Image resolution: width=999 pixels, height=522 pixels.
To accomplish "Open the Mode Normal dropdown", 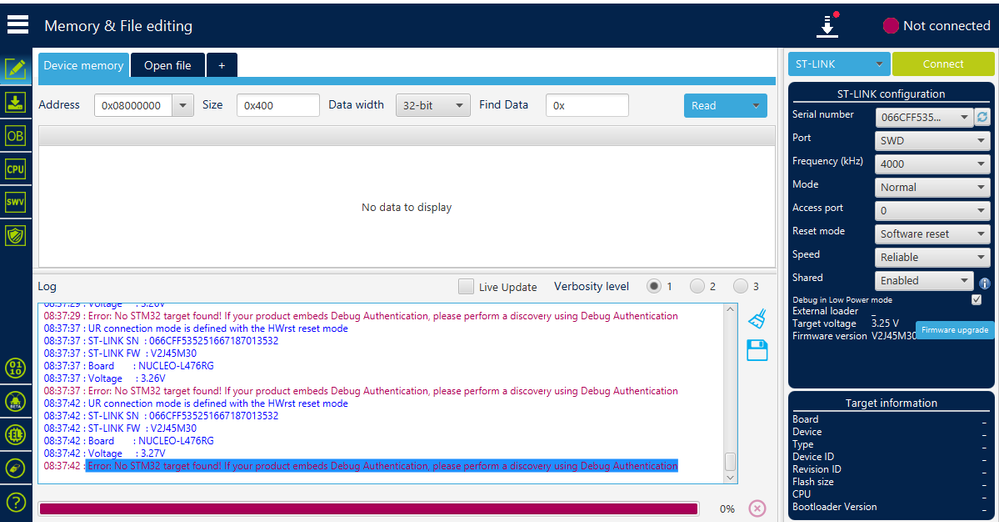I will coord(933,187).
